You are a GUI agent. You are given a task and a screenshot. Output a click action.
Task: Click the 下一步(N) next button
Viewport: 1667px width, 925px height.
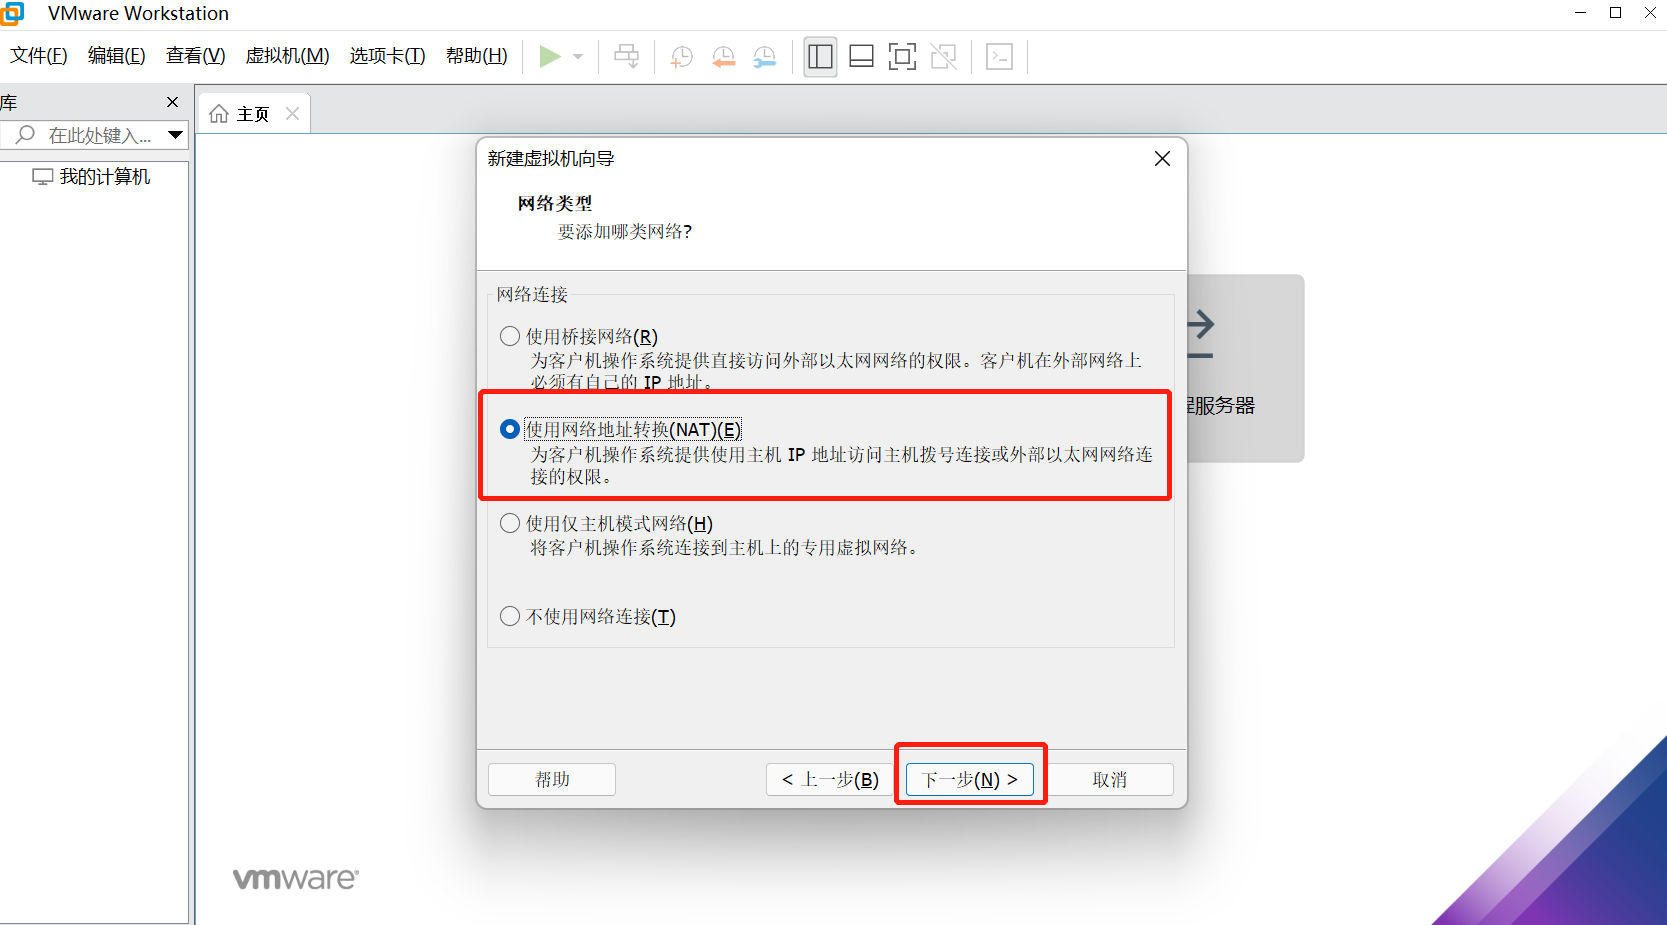pyautogui.click(x=970, y=779)
